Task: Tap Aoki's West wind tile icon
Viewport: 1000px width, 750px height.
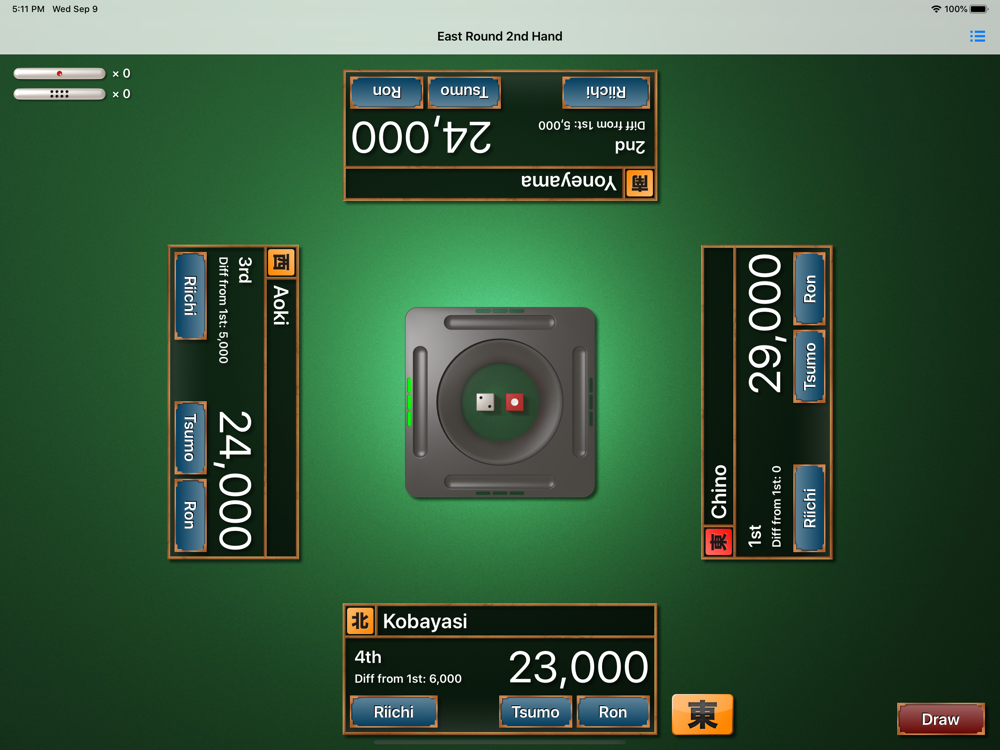Action: coord(281,261)
